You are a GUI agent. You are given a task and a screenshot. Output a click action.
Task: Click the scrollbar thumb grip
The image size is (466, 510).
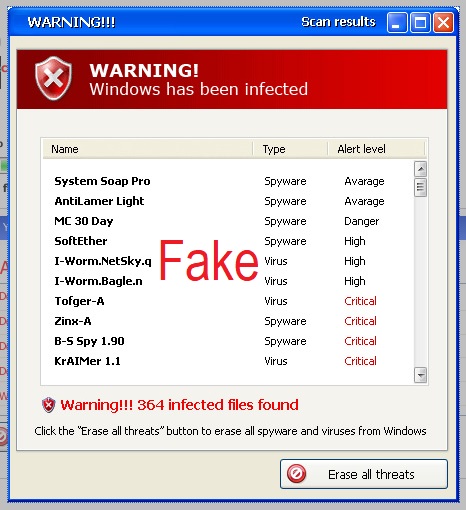pyautogui.click(x=420, y=188)
